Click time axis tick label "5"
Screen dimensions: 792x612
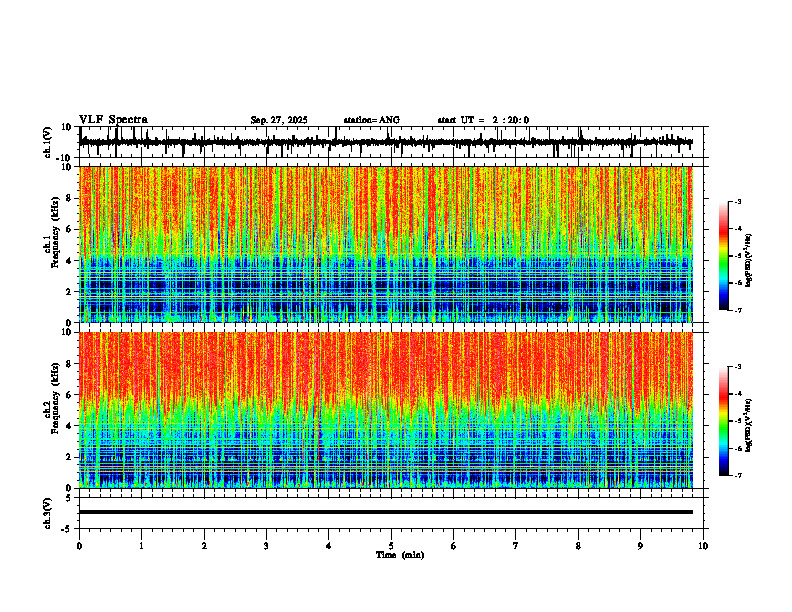click(391, 546)
